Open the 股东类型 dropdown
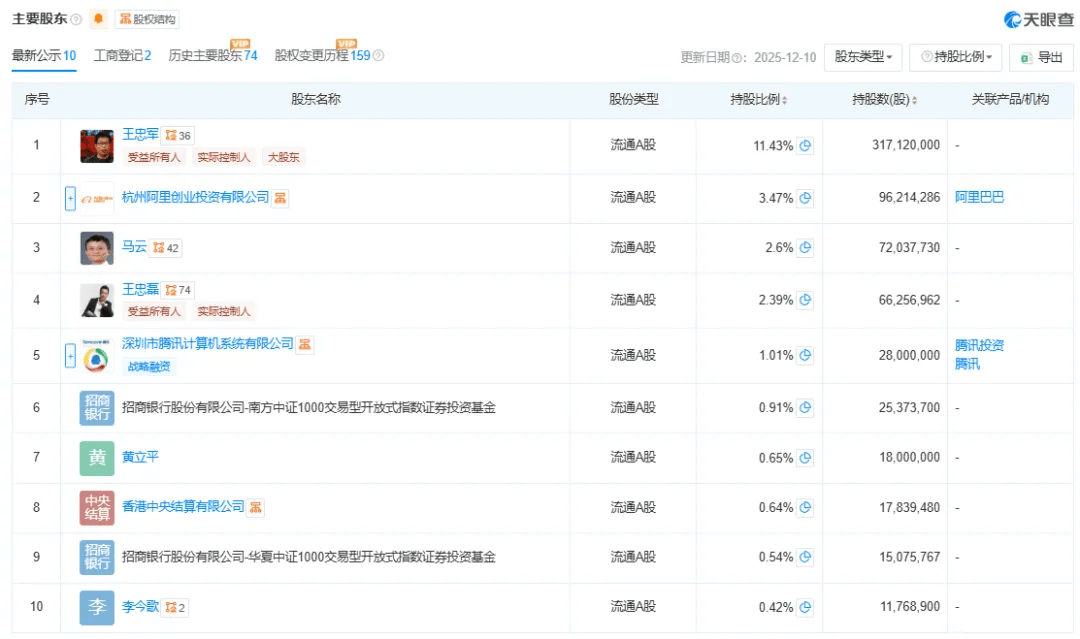Screen dimensions: 1080x639 pos(863,57)
